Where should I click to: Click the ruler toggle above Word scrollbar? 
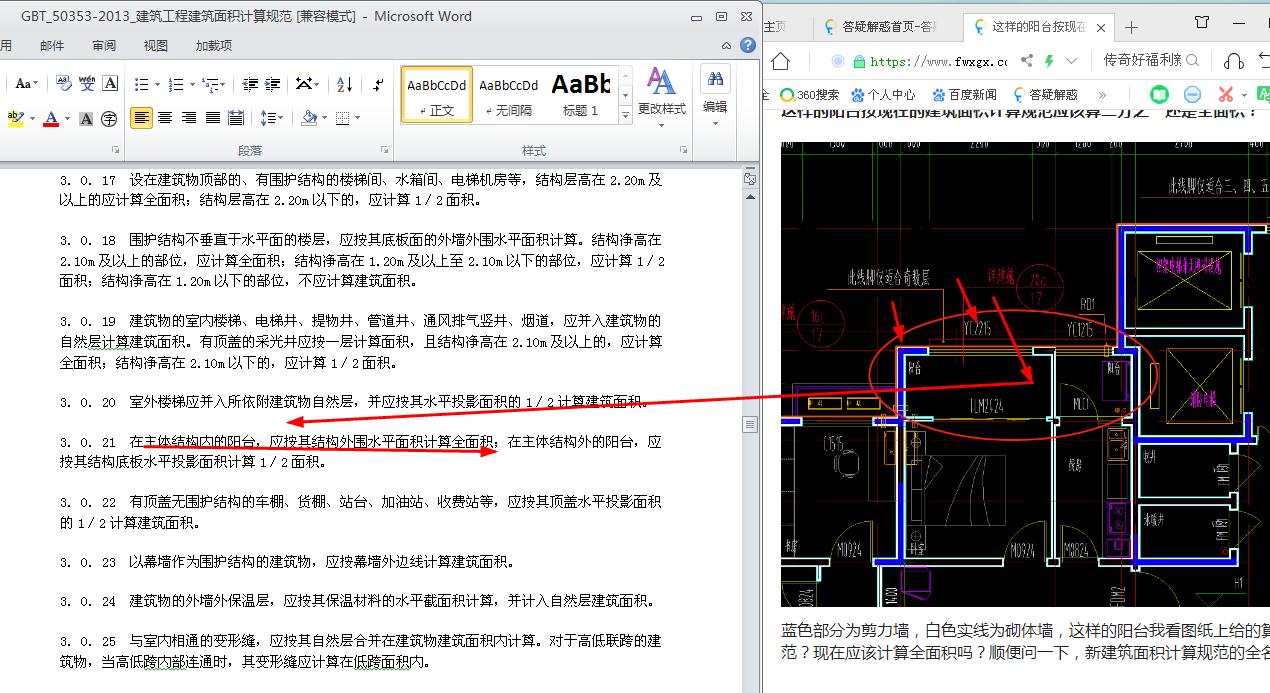749,178
